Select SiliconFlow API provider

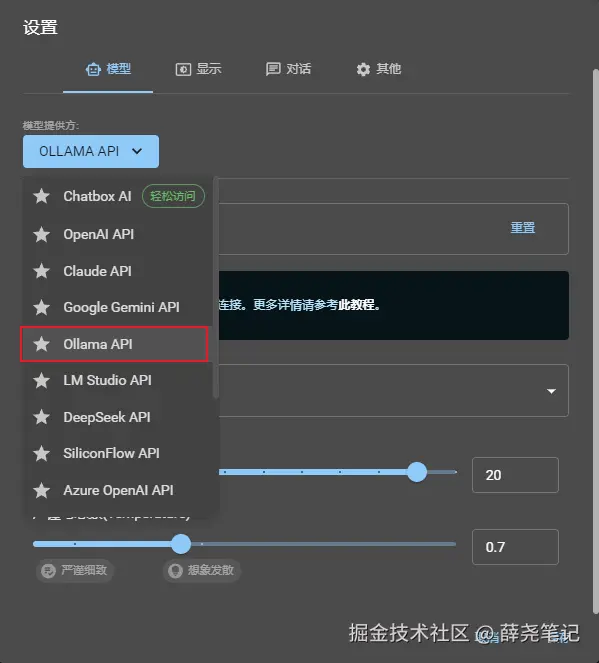tap(118, 453)
